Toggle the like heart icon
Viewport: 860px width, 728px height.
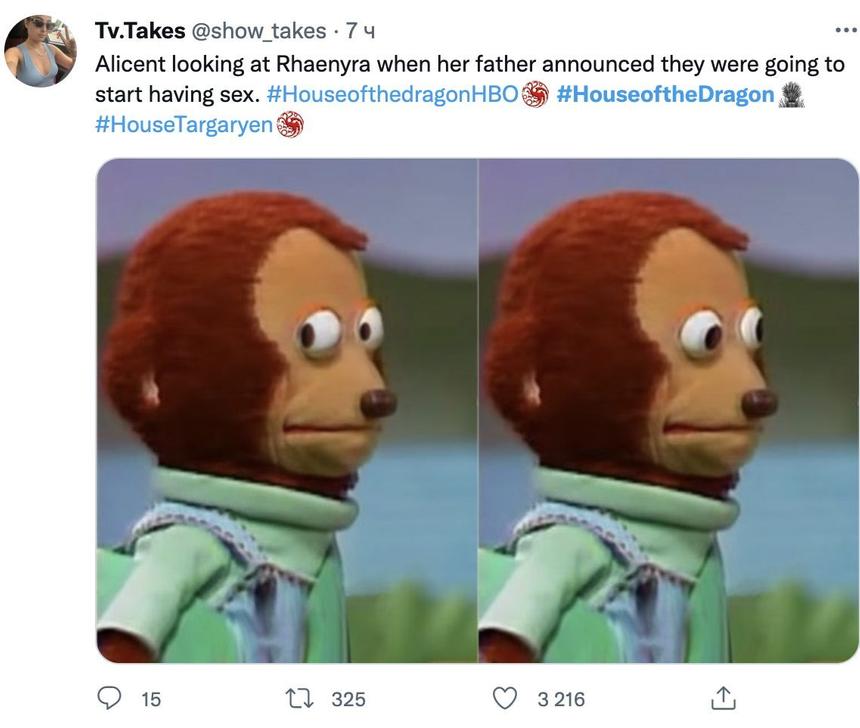tap(508, 698)
